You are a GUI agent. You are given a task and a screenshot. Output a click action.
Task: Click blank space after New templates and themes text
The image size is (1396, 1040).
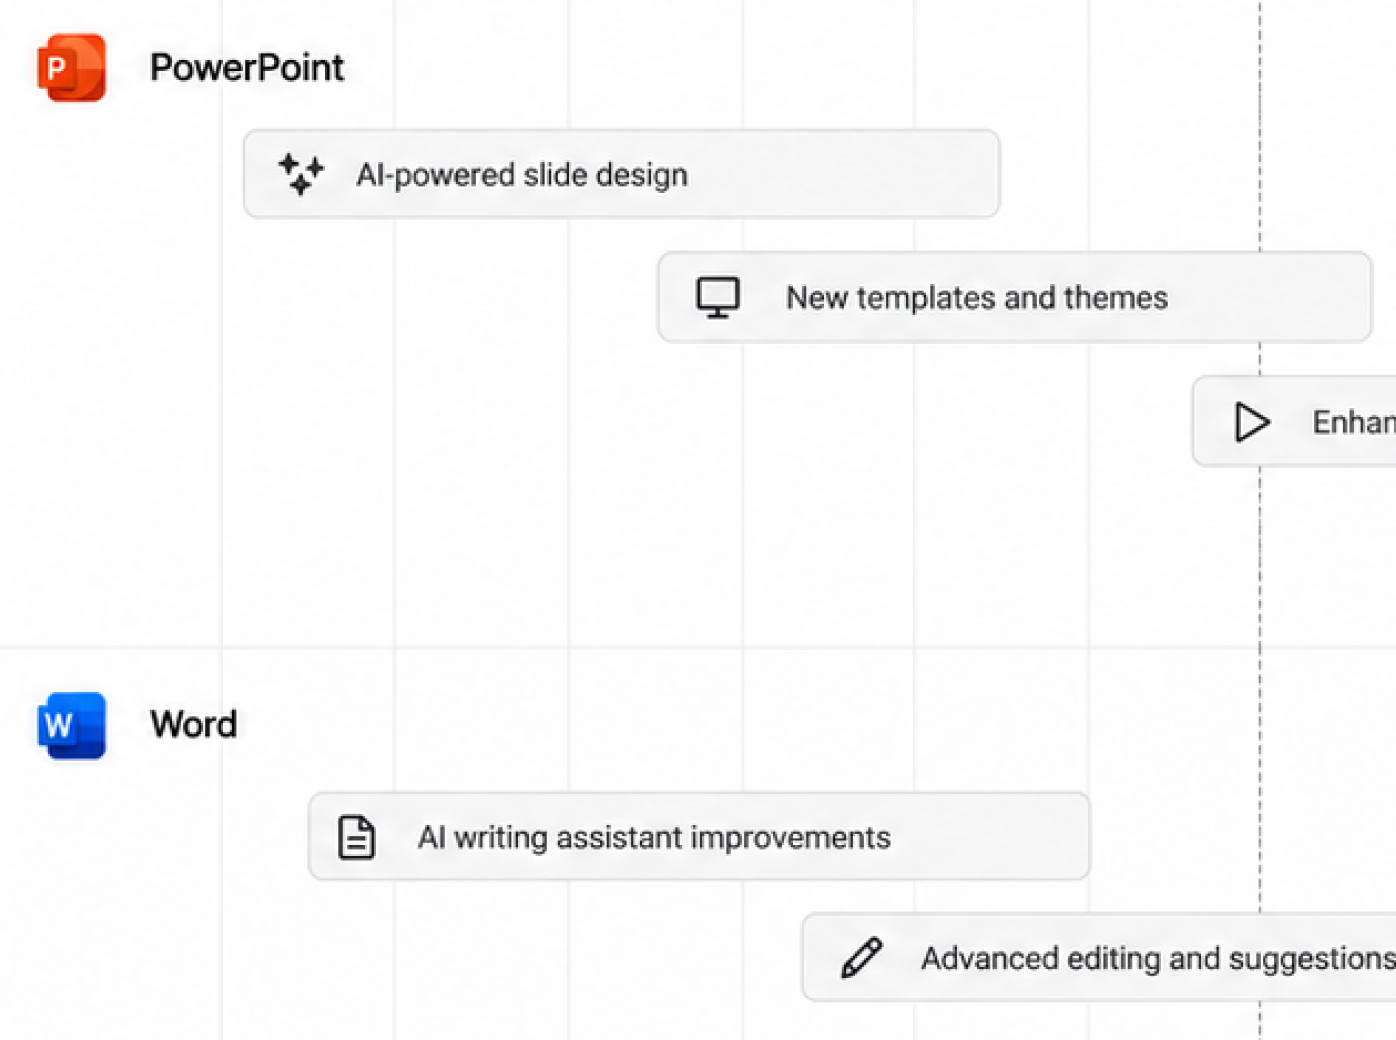click(1268, 297)
